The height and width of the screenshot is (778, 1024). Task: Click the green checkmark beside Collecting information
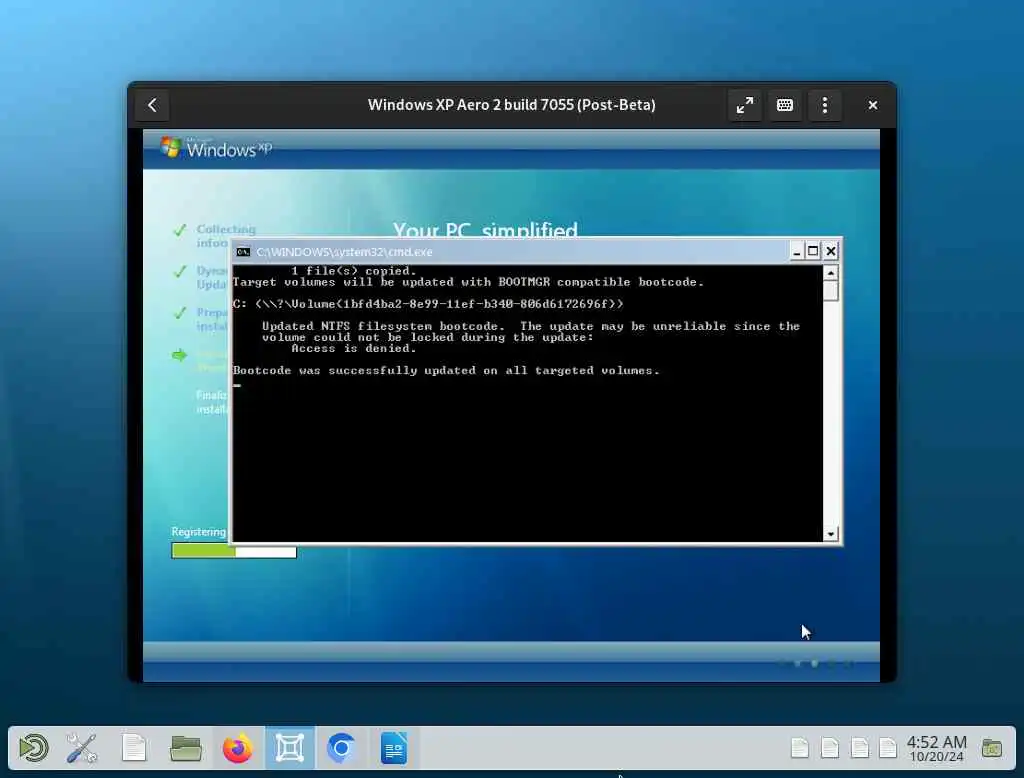[x=180, y=230]
